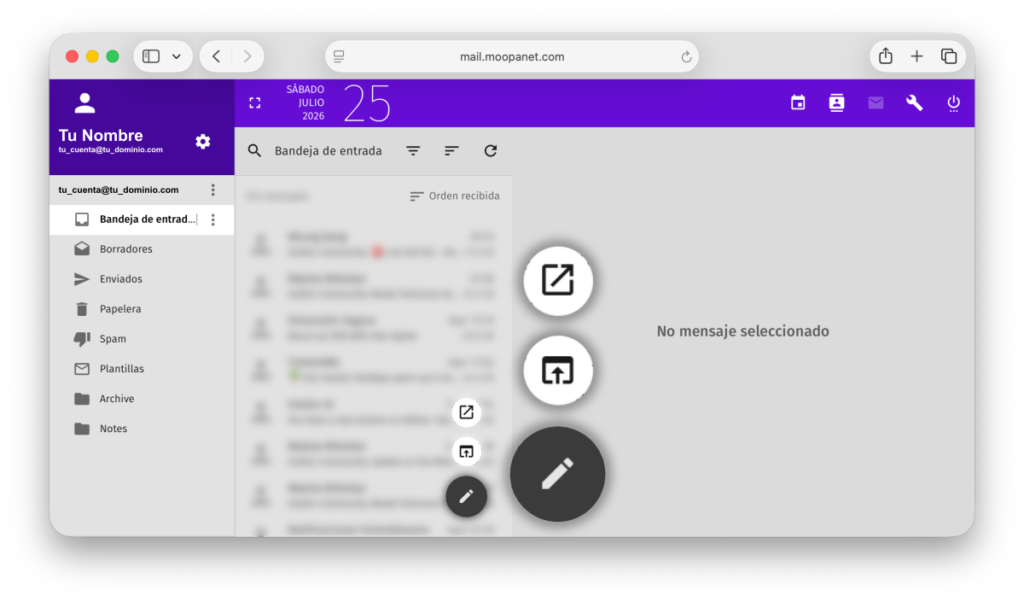Click large magnified open-external button

click(x=558, y=281)
